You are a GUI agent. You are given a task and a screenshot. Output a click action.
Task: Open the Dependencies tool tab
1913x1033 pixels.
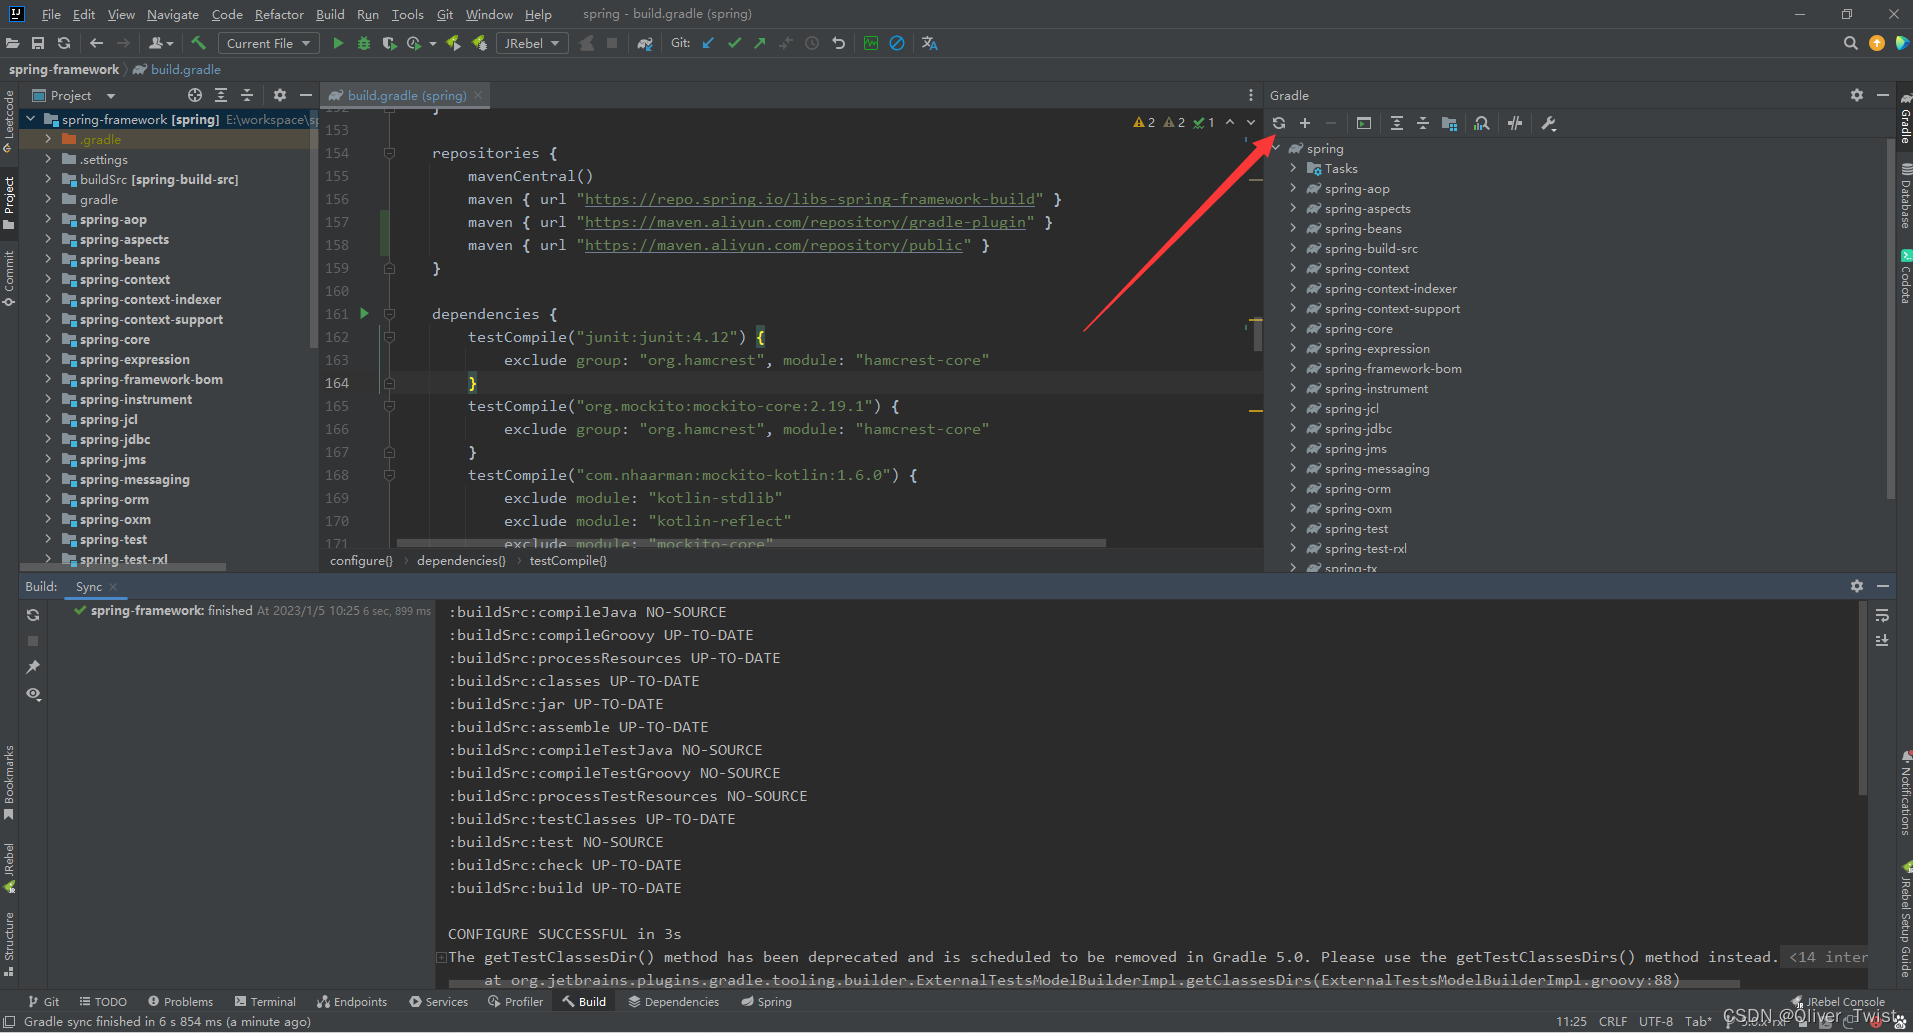coord(674,1001)
